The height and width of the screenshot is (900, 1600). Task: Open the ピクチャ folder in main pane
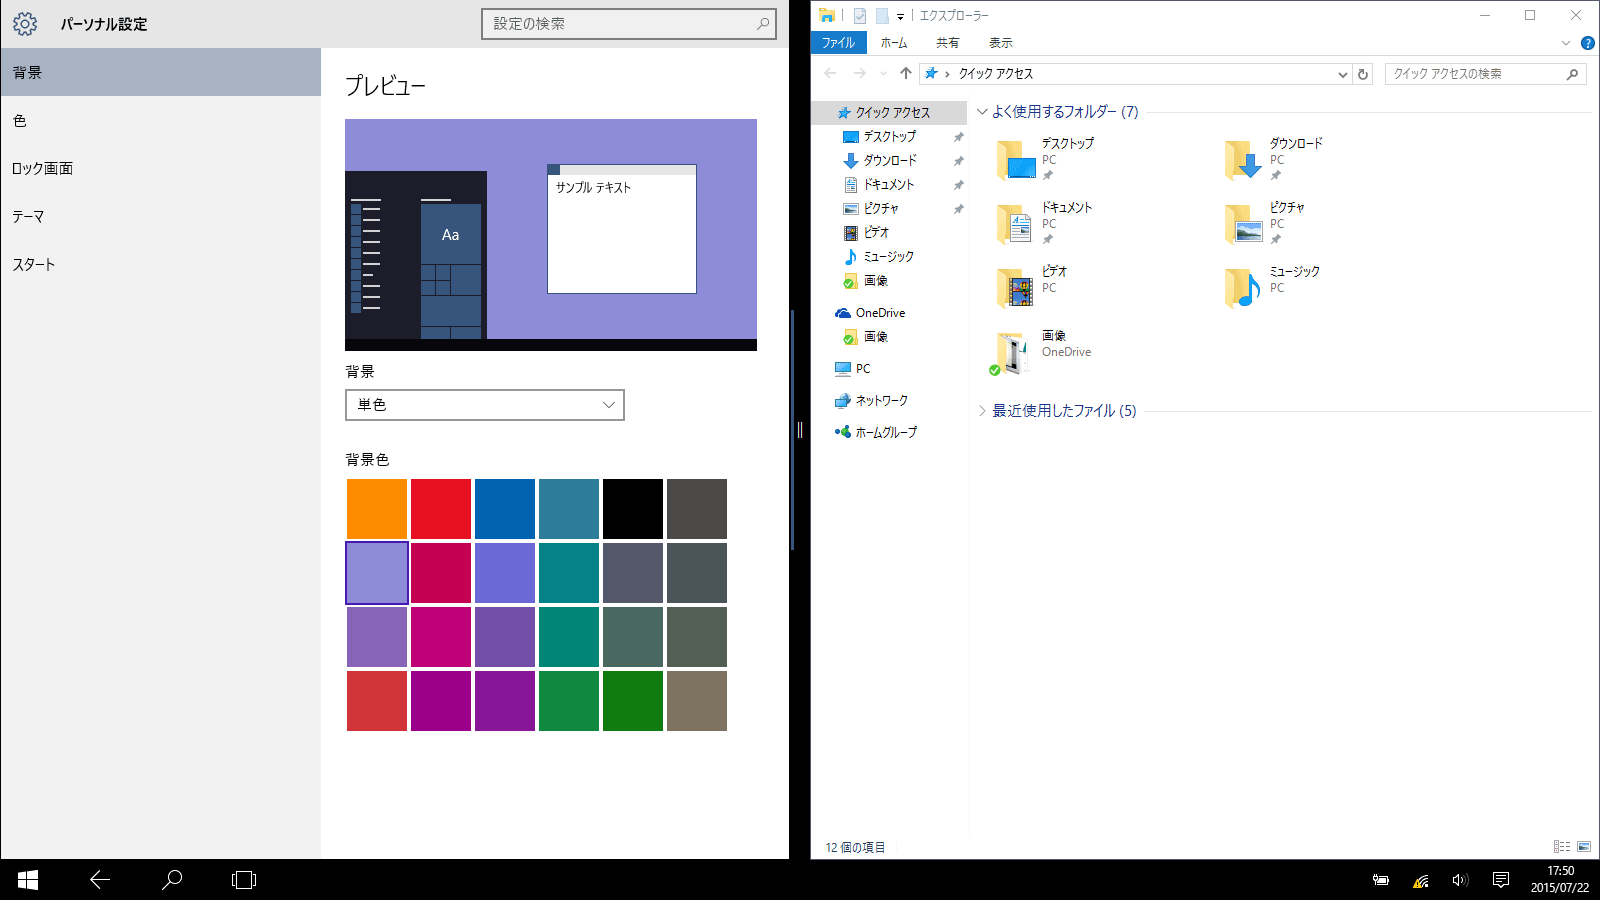[1244, 224]
